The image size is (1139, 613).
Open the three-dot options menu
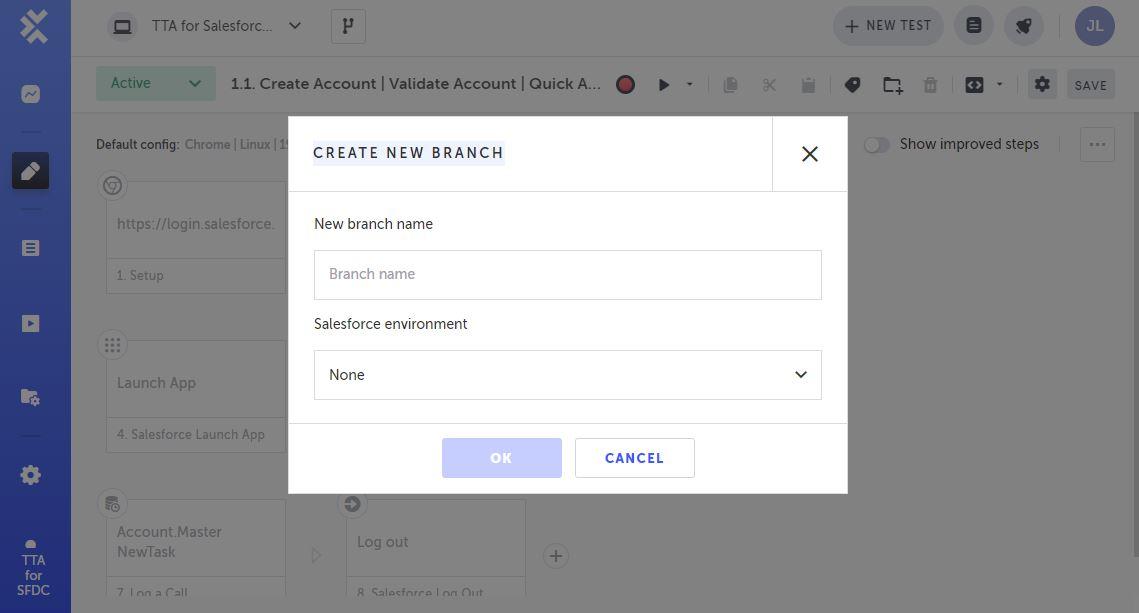click(x=1096, y=144)
